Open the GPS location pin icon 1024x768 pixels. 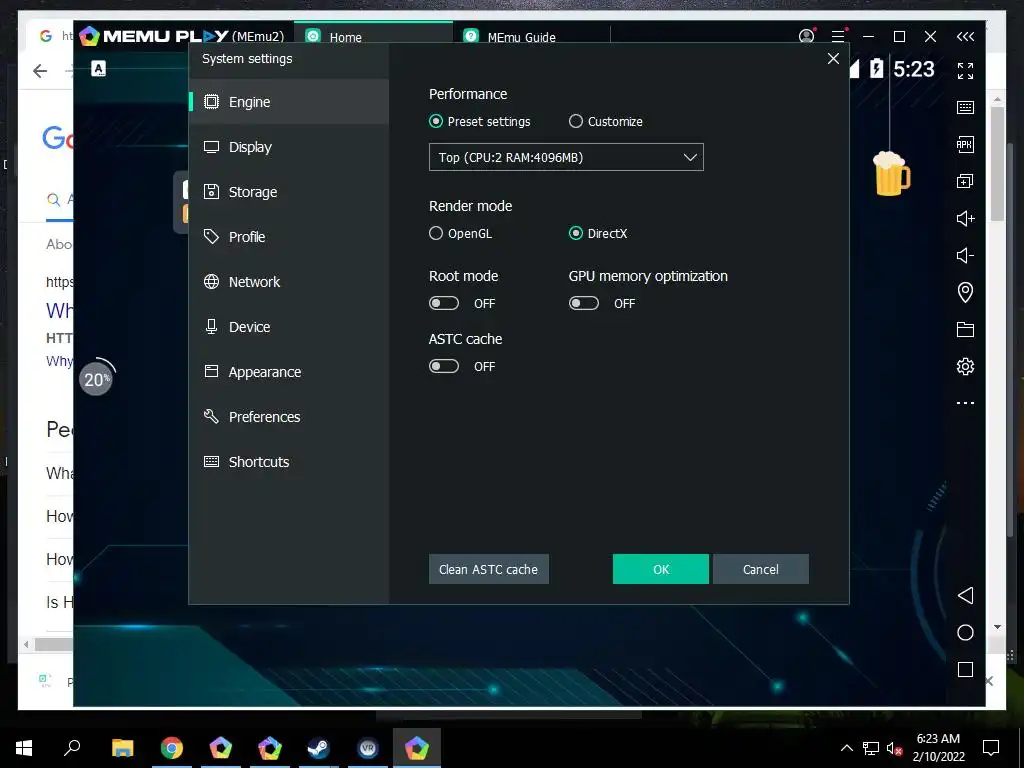click(x=965, y=292)
